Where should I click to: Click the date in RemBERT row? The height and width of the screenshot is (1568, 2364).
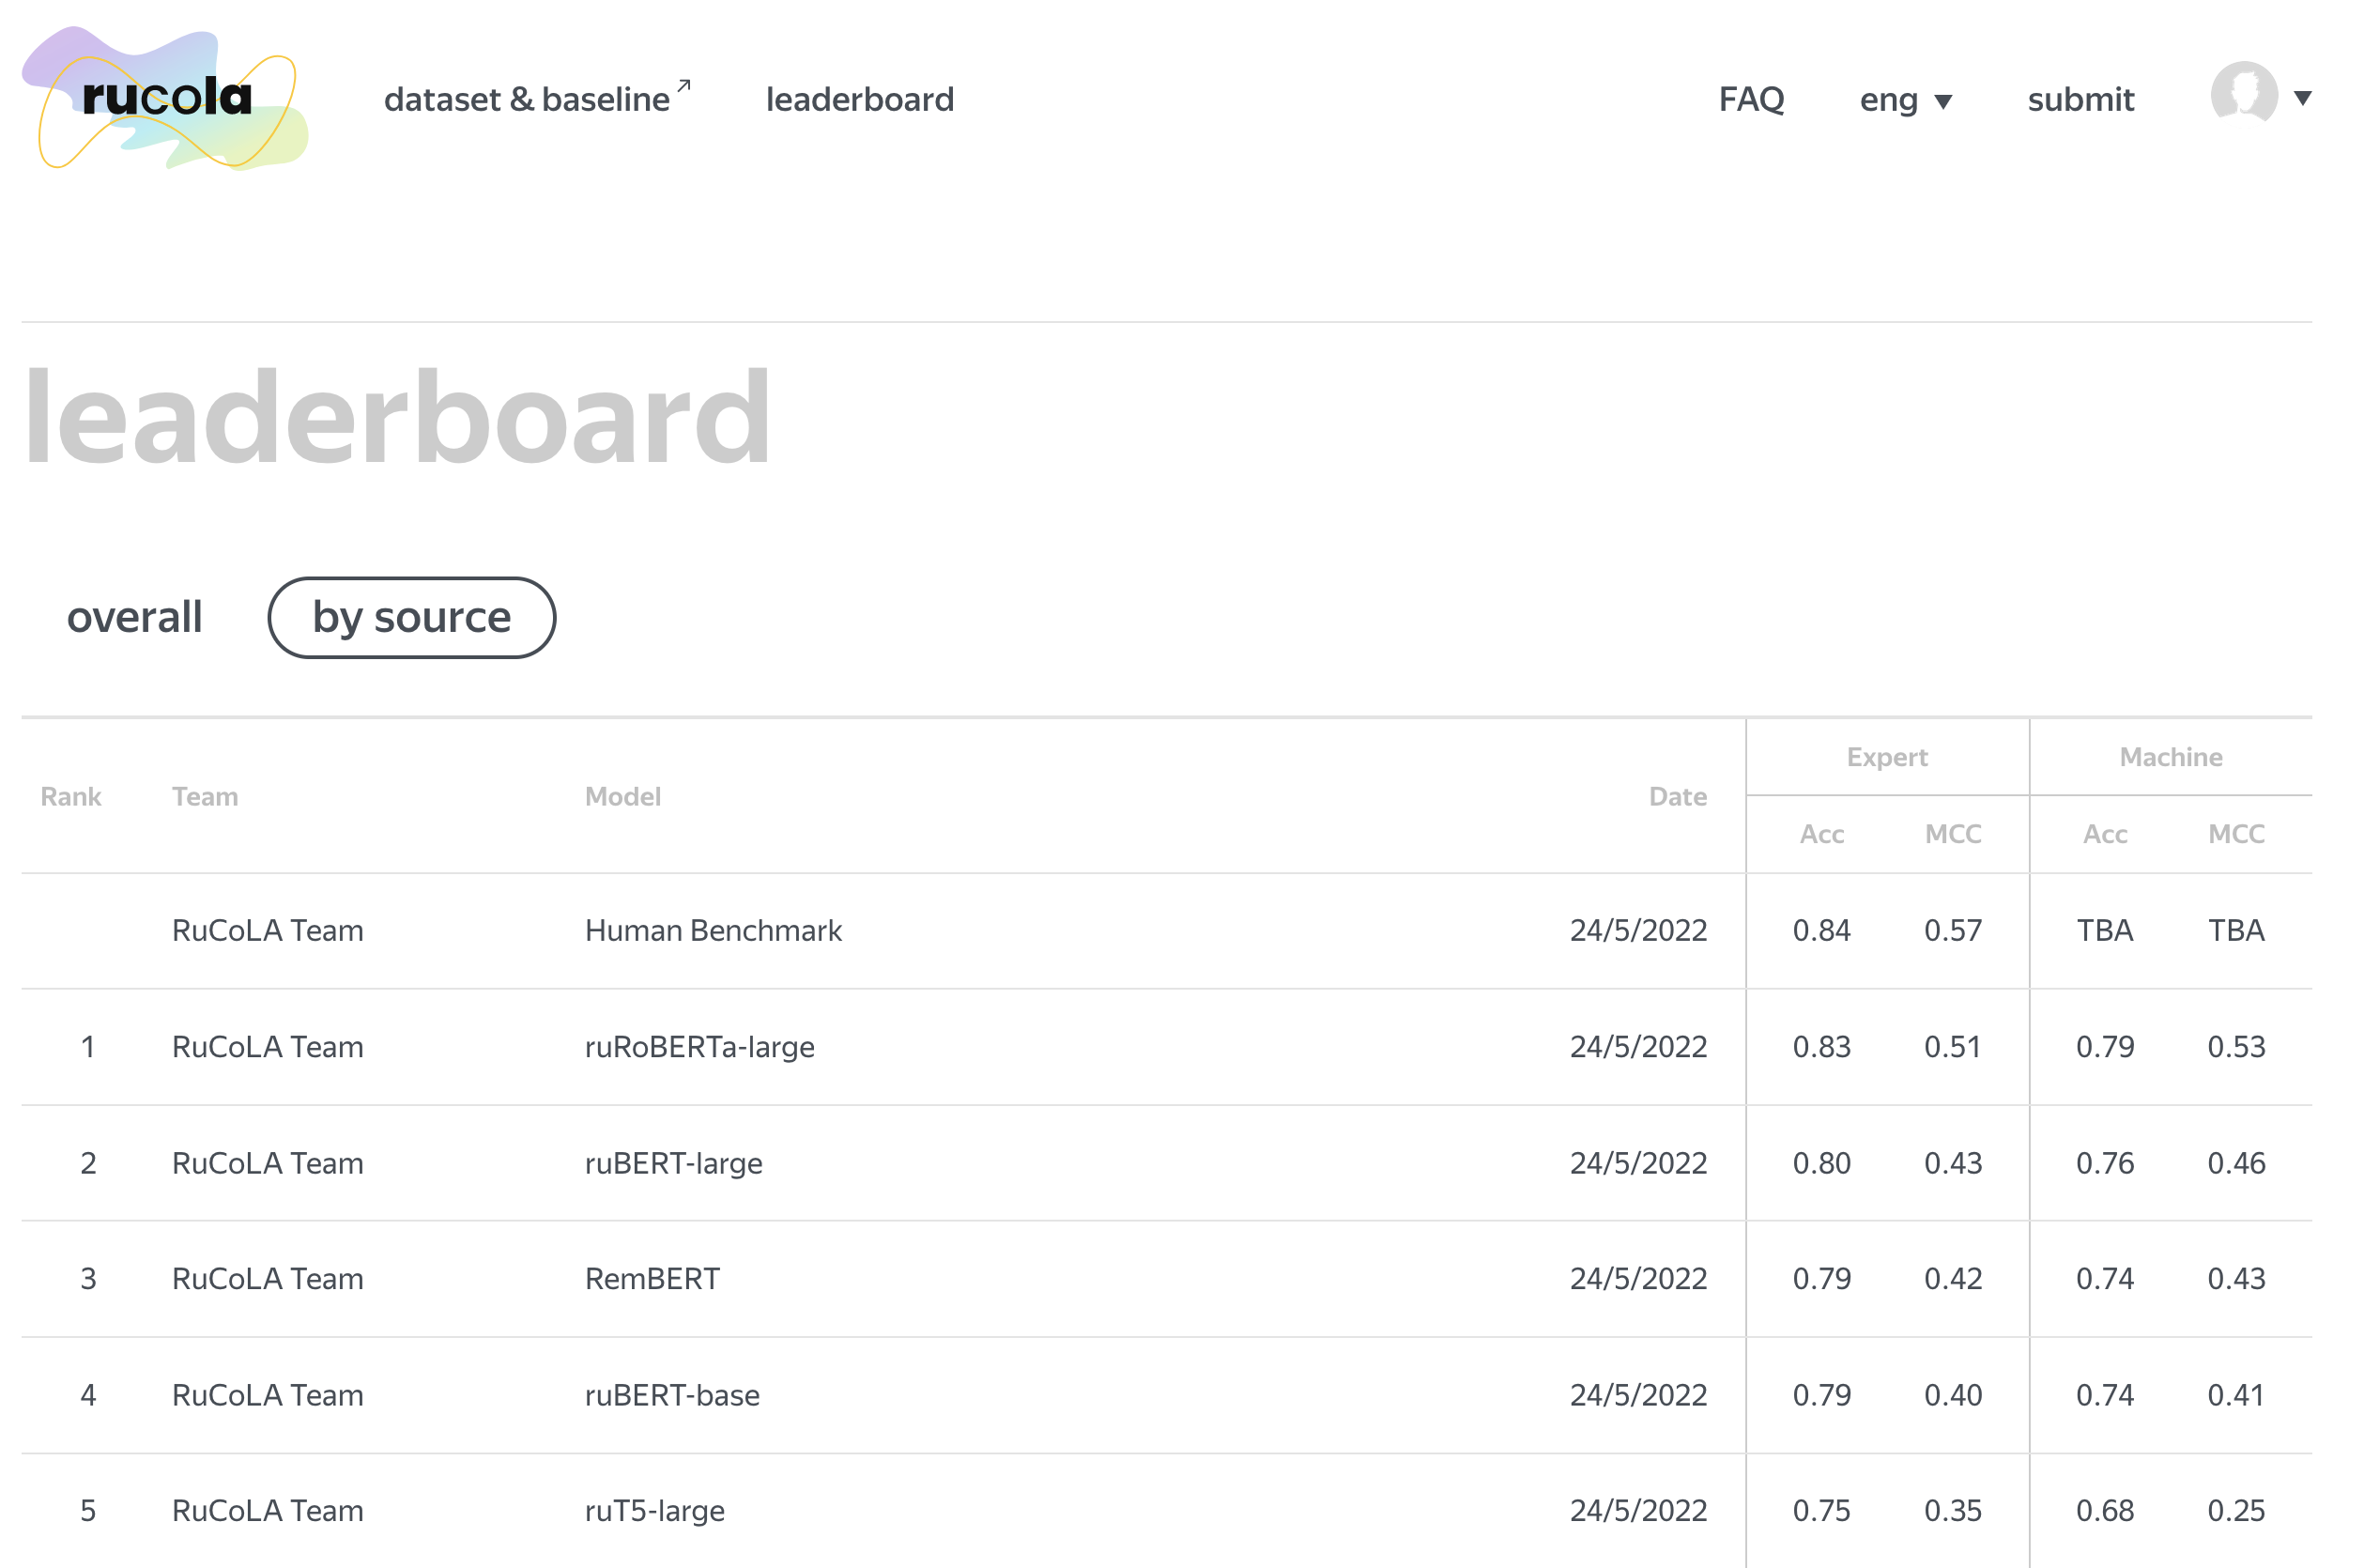1638,1278
